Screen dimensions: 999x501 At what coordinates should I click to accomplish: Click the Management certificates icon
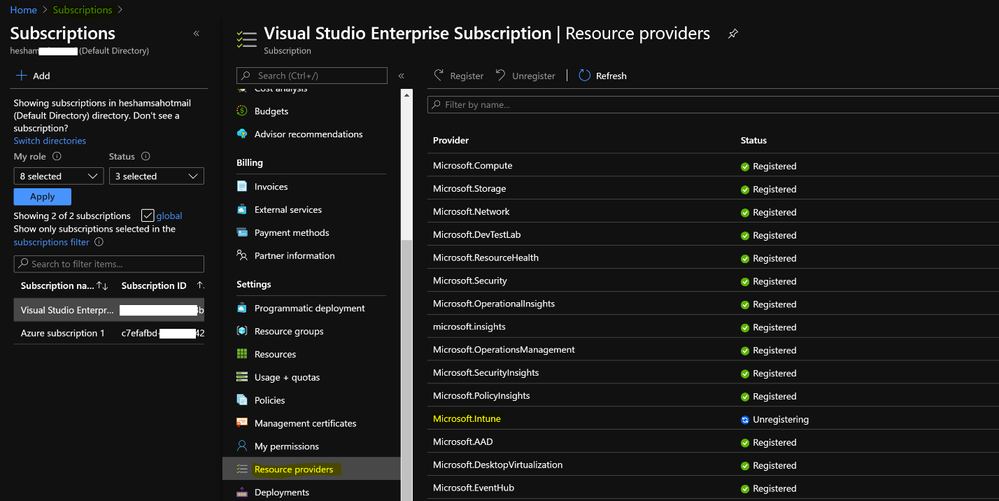coord(242,423)
